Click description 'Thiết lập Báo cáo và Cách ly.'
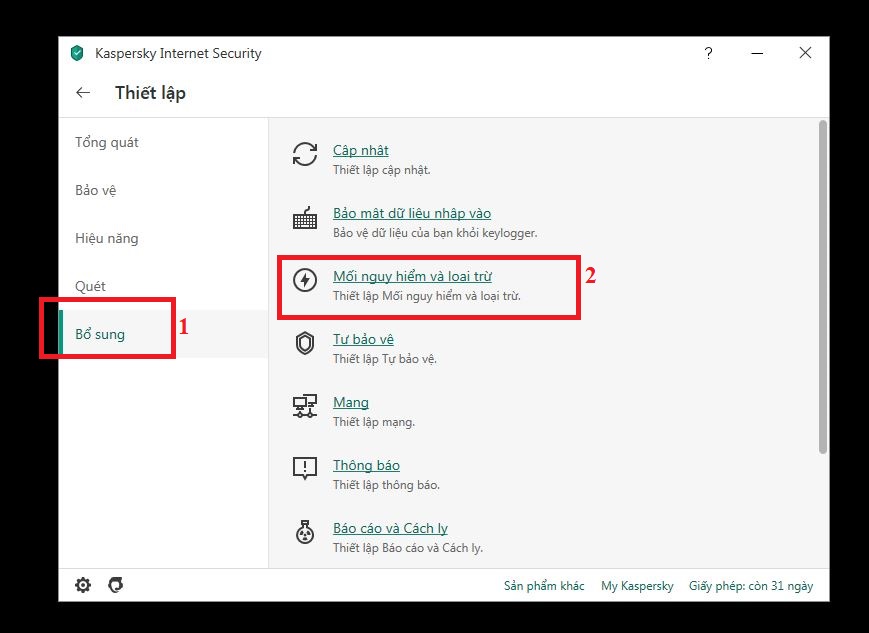 (408, 548)
